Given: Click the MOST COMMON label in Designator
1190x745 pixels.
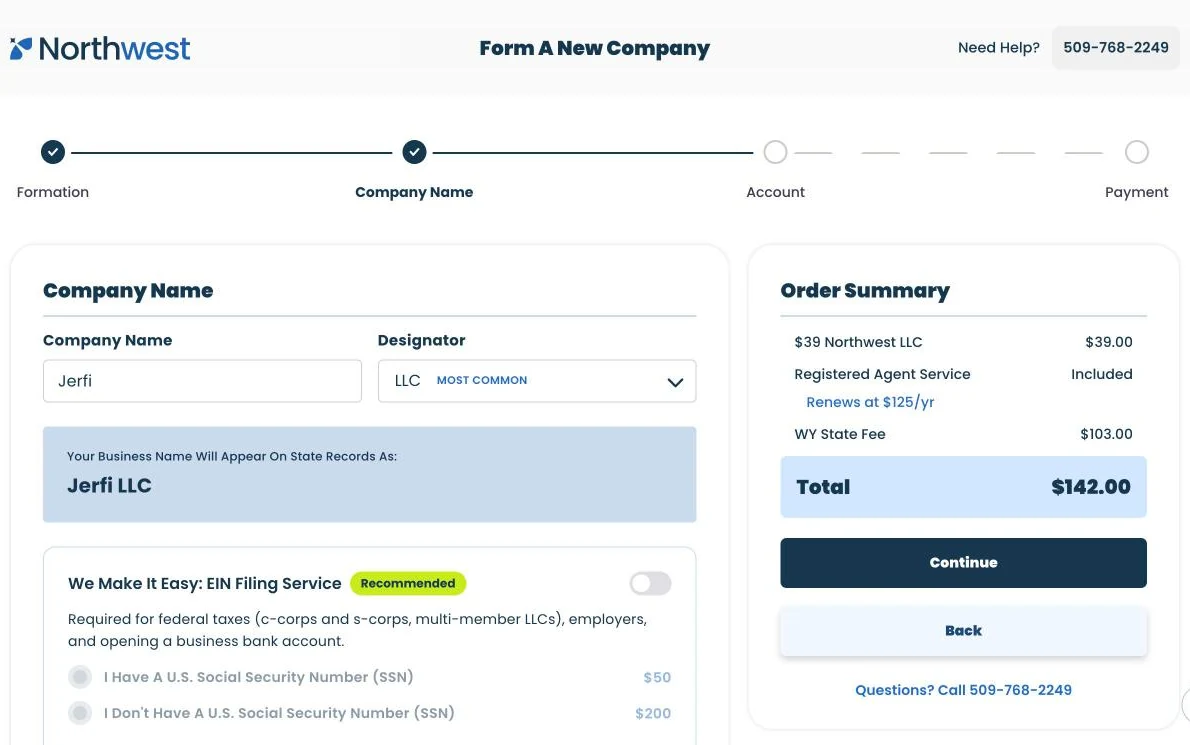Looking at the screenshot, I should click(481, 380).
